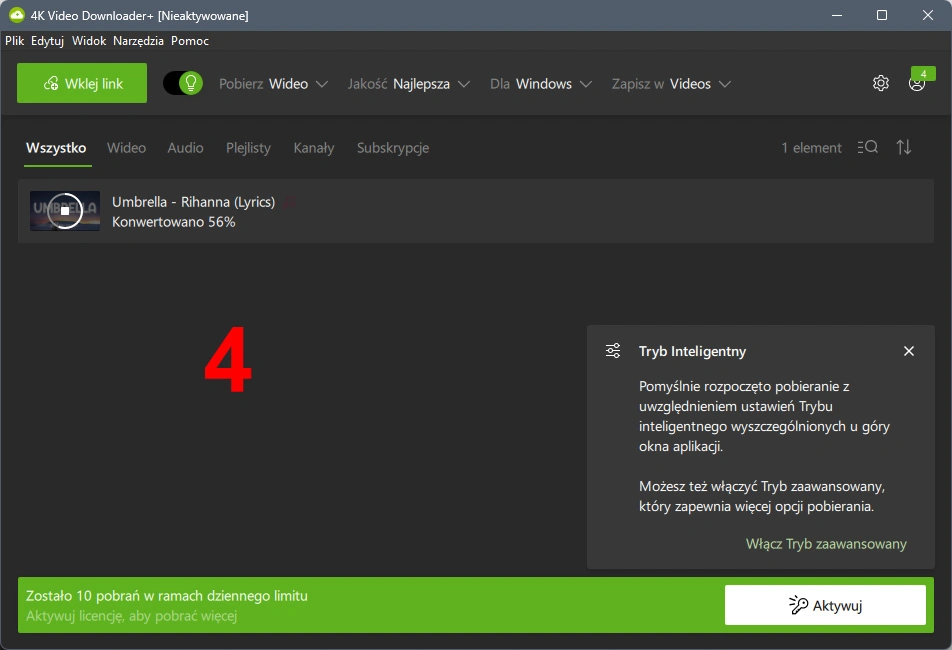The image size is (952, 650).
Task: Switch to the Audio tab
Action: tap(185, 148)
